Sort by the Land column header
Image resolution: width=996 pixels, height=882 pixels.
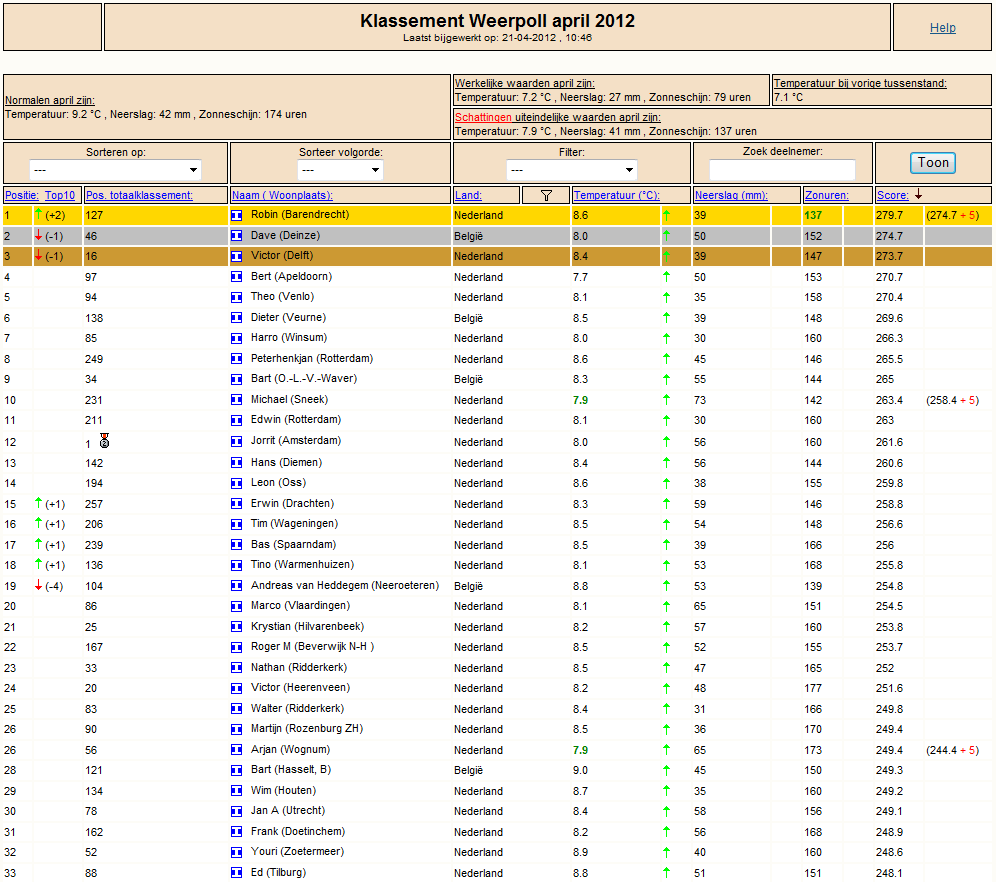[x=468, y=195]
